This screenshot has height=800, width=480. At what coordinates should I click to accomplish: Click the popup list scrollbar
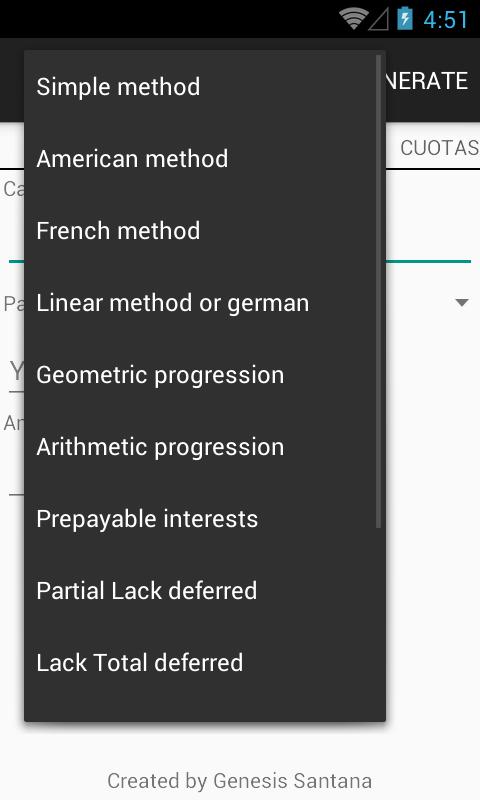378,291
